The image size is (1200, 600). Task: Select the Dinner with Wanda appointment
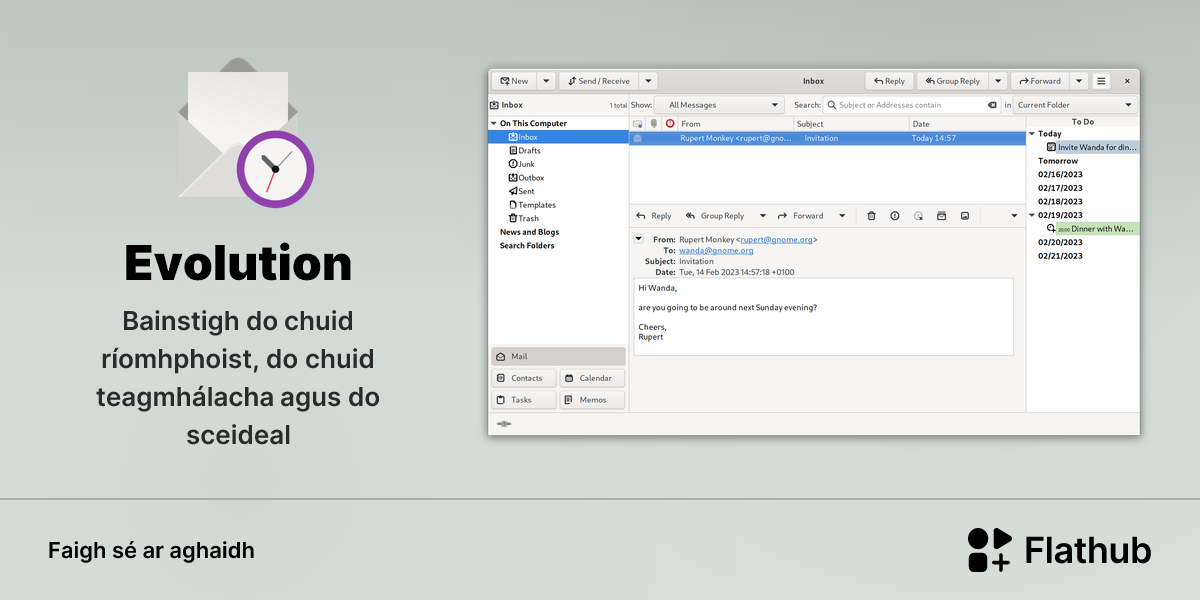click(1091, 229)
